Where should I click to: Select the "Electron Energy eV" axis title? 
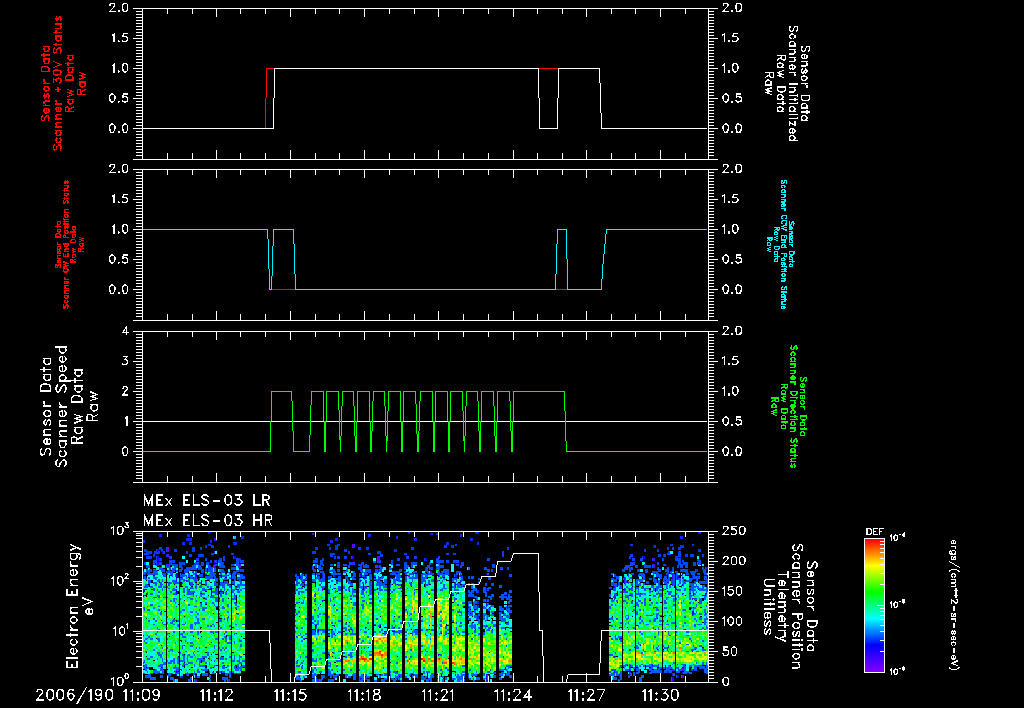(80, 605)
